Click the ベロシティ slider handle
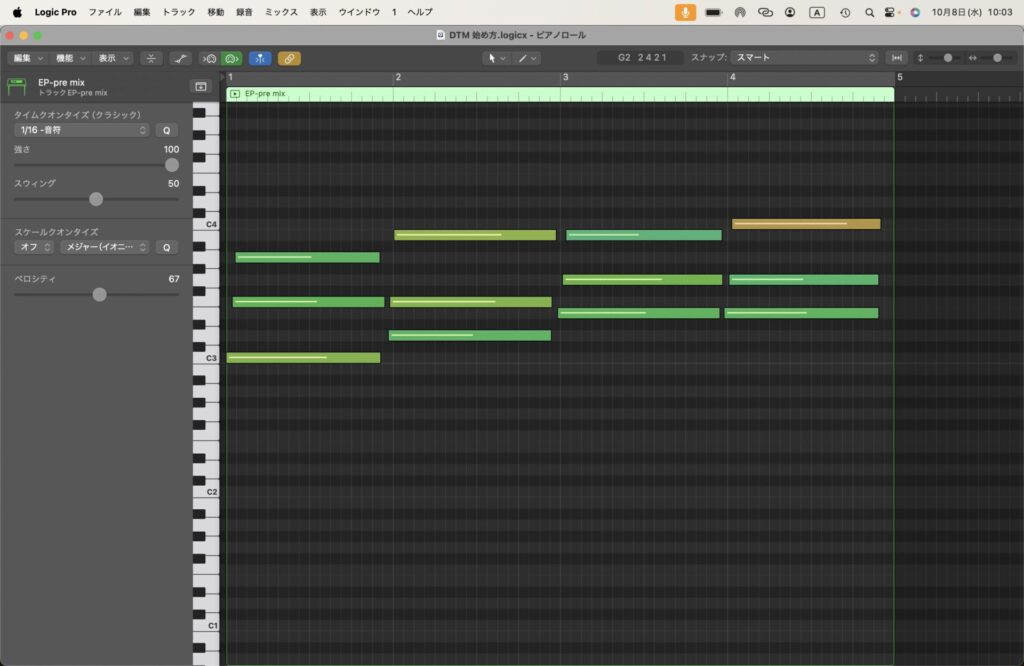Image resolution: width=1024 pixels, height=666 pixels. point(99,294)
